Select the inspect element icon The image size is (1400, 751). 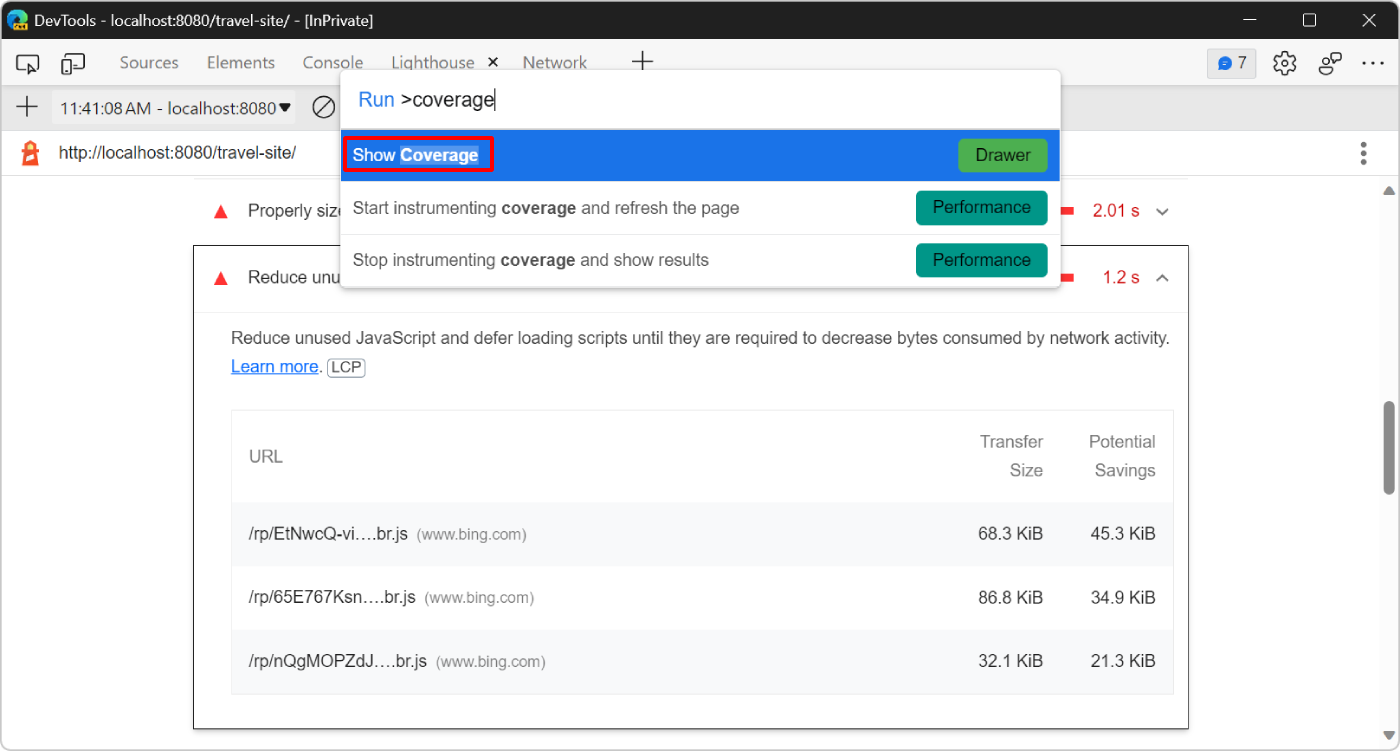pos(27,62)
